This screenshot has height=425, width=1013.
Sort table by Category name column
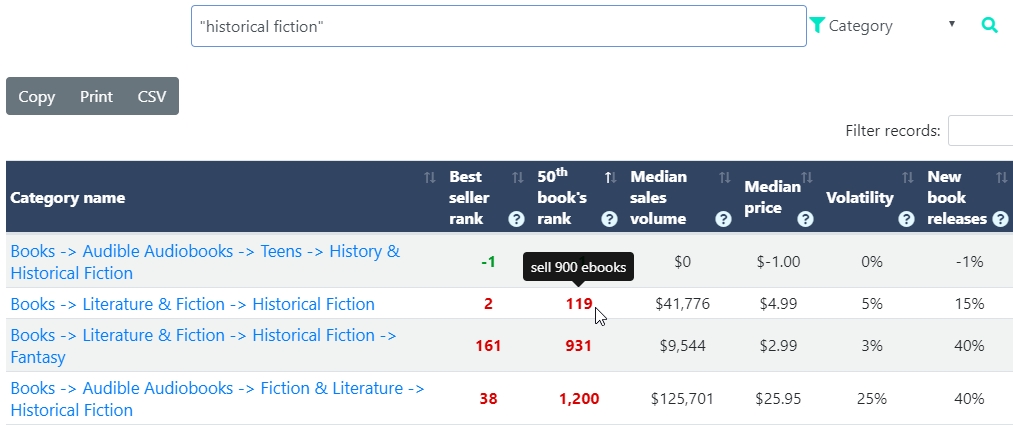430,178
